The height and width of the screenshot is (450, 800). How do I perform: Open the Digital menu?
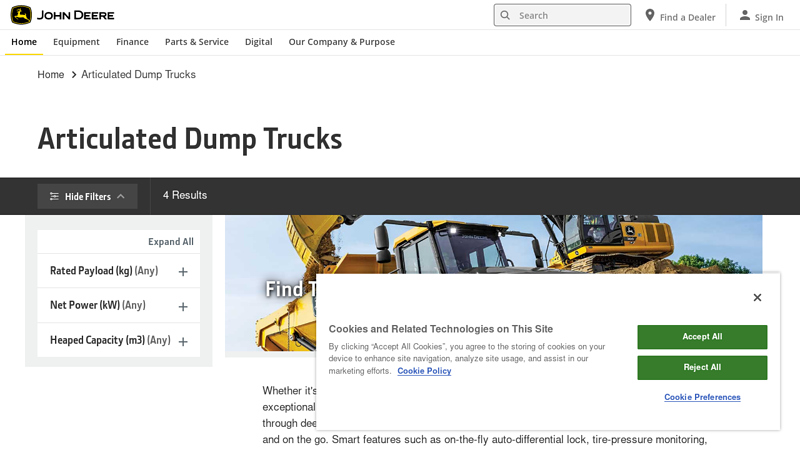[259, 42]
